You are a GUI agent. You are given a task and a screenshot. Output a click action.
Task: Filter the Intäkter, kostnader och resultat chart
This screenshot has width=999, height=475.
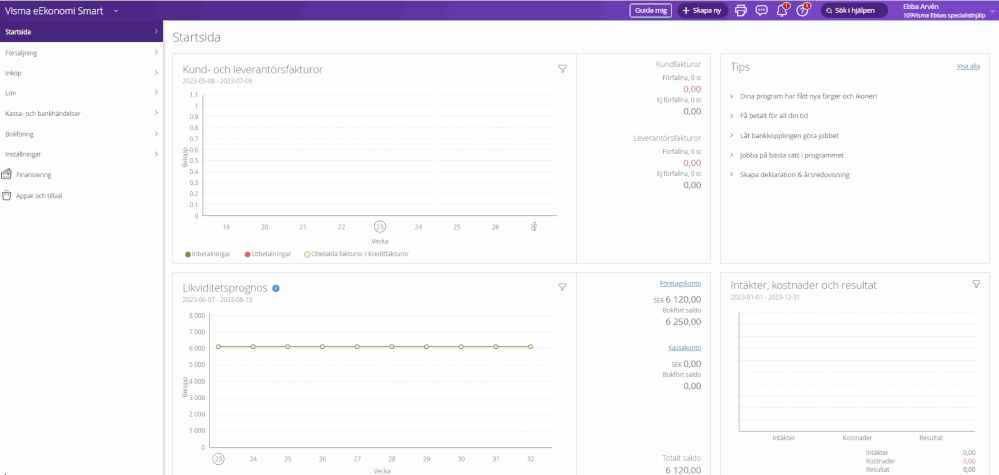click(x=976, y=285)
